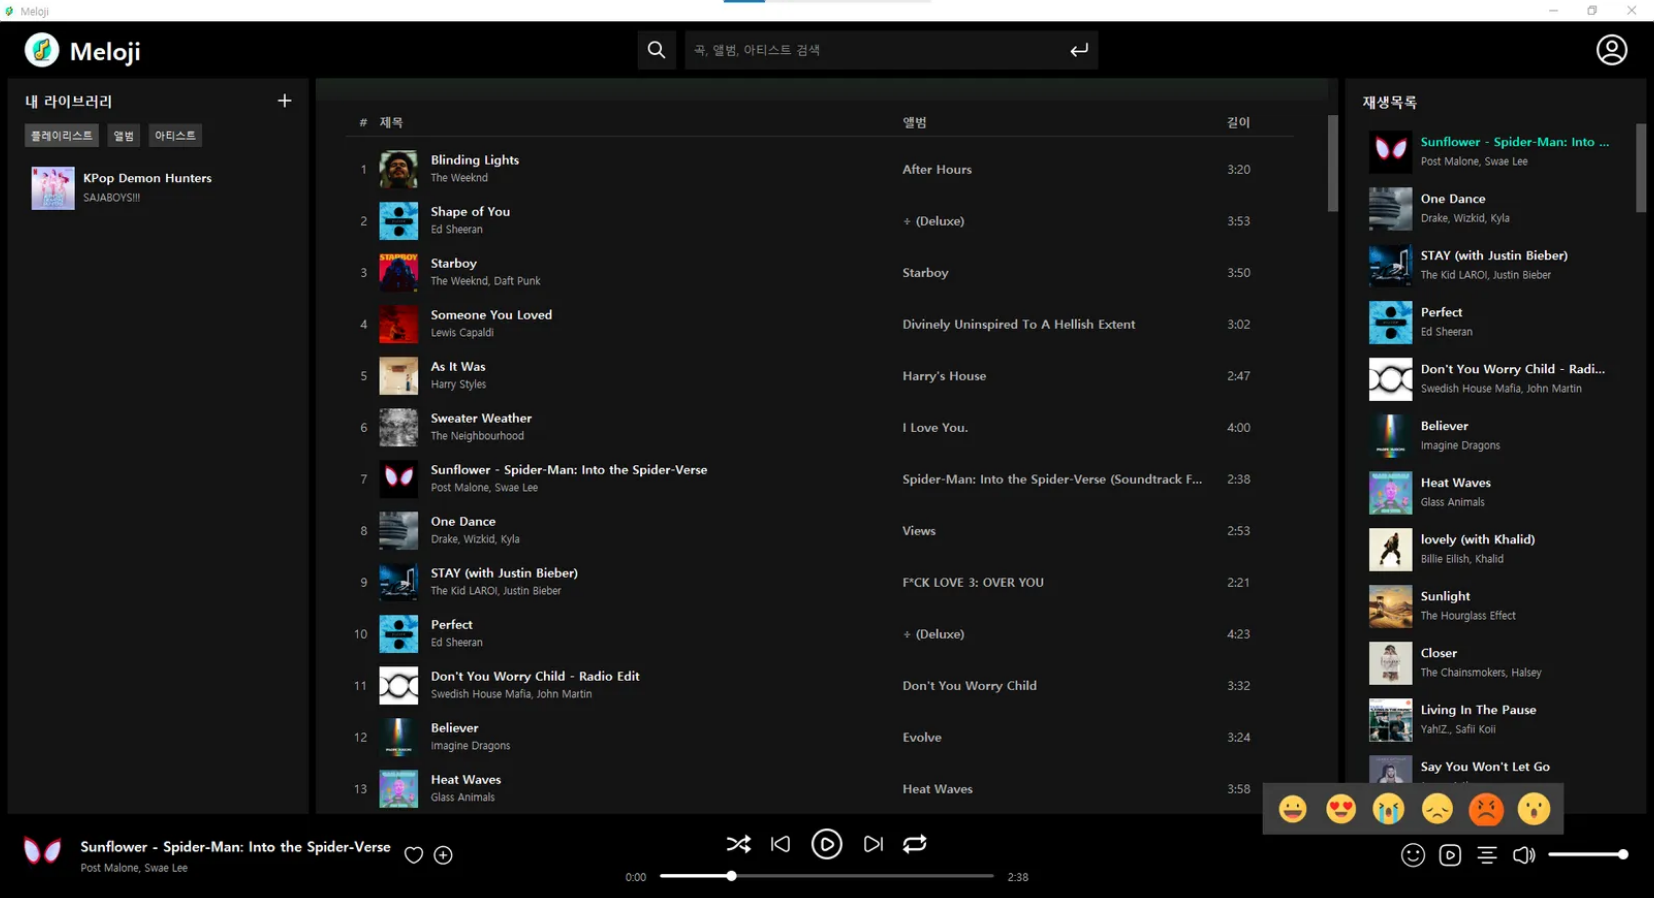
Task: Switch to the 아티스트 tab
Action: (x=175, y=135)
